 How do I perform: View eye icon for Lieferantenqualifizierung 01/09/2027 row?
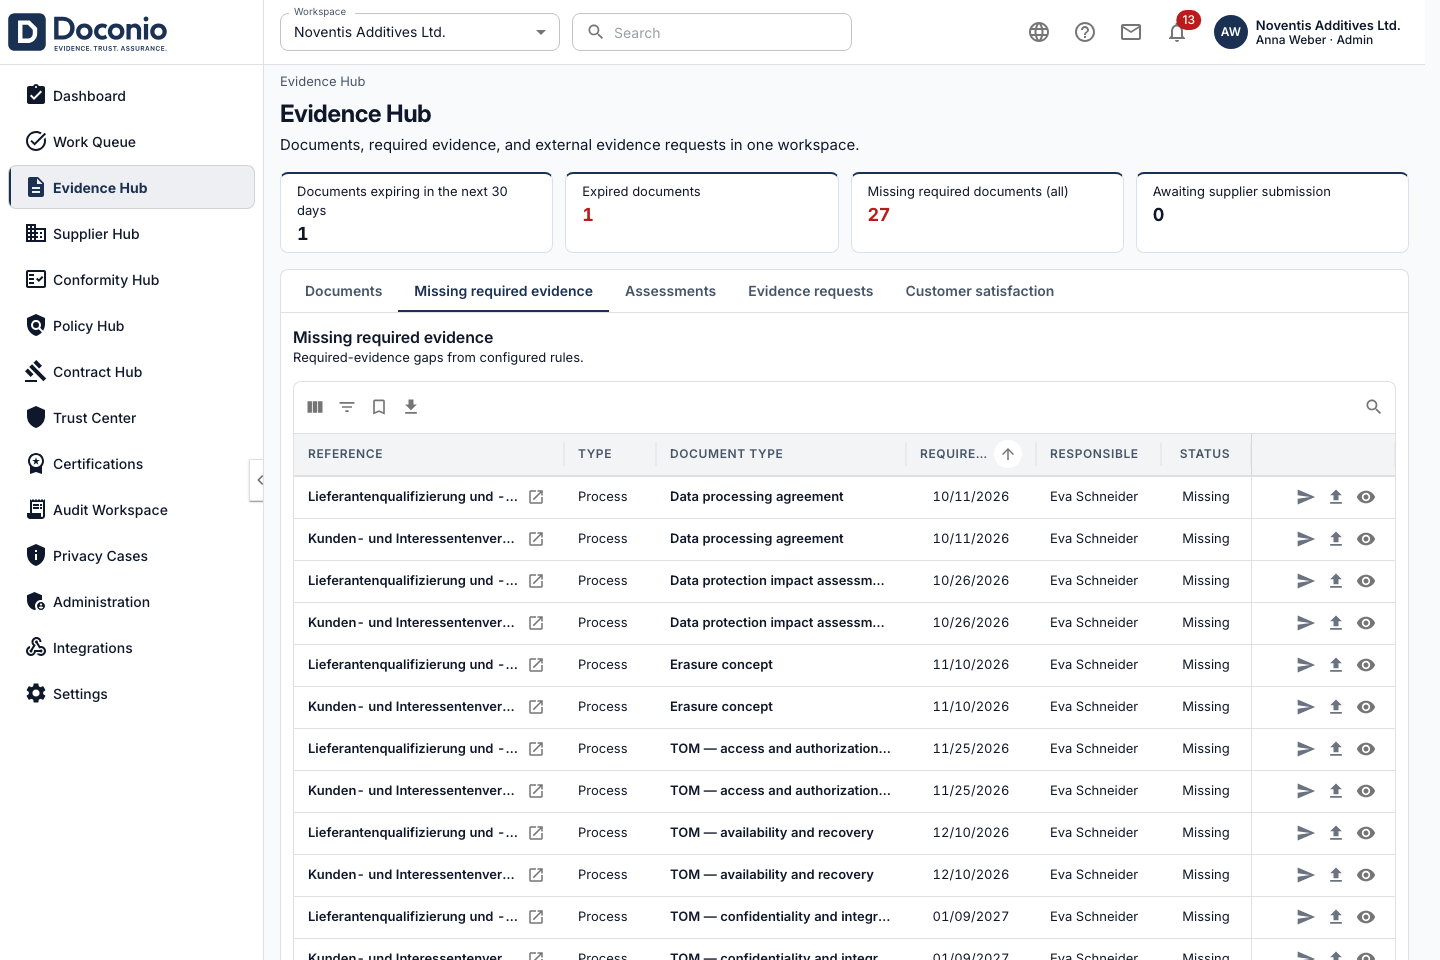coord(1366,917)
